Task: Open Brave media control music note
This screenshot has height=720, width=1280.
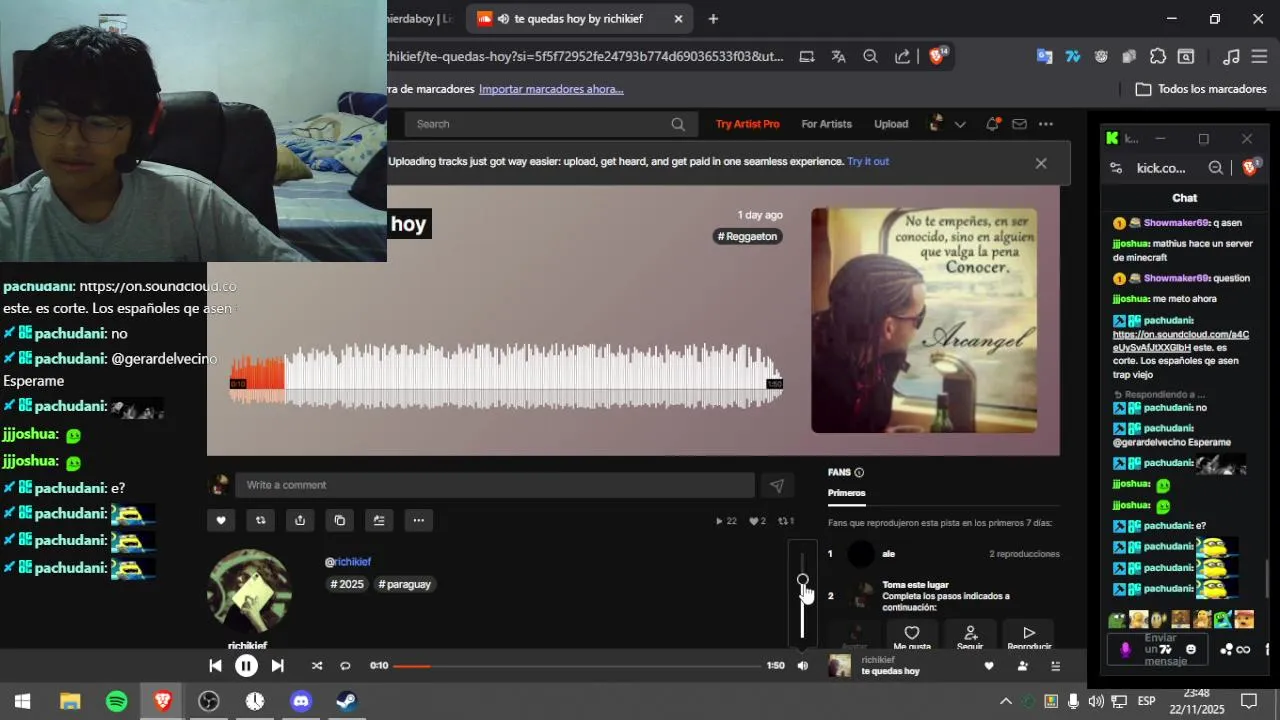Action: pyautogui.click(x=1232, y=56)
